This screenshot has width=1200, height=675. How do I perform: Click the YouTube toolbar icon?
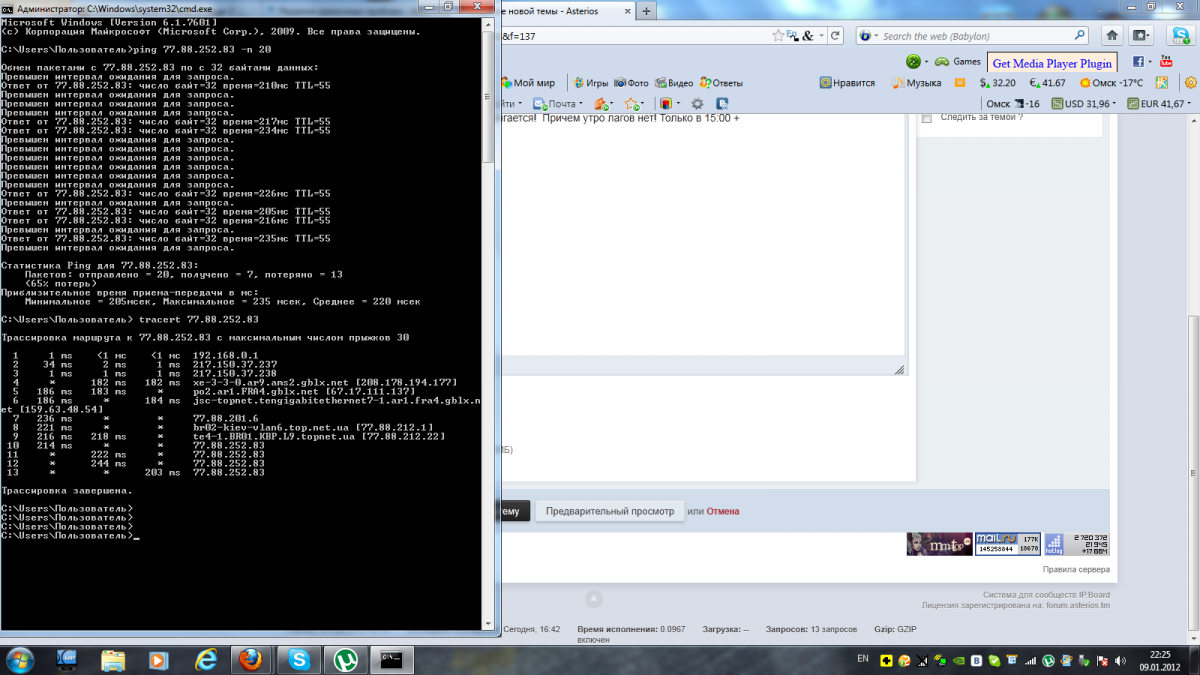pyautogui.click(x=1165, y=61)
